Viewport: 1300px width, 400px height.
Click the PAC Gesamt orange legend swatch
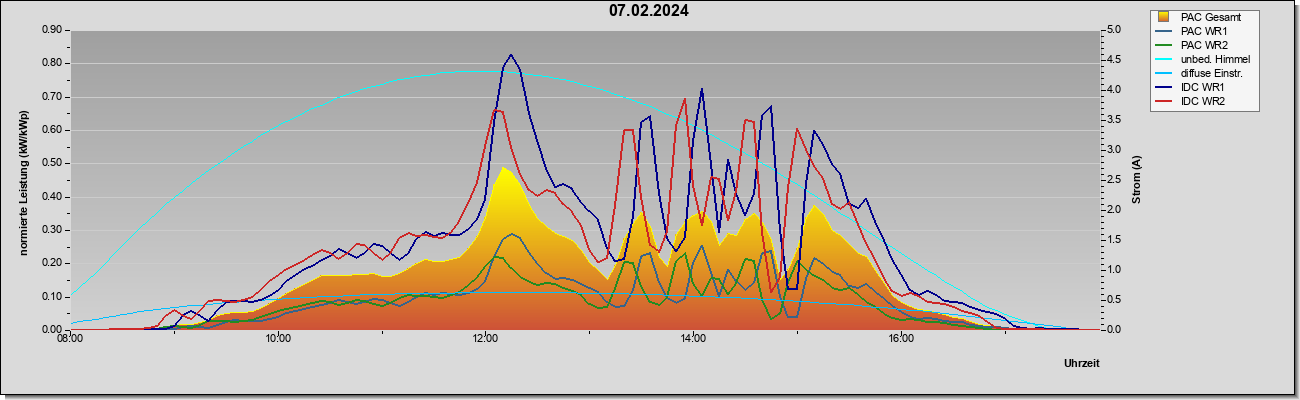tap(1163, 17)
